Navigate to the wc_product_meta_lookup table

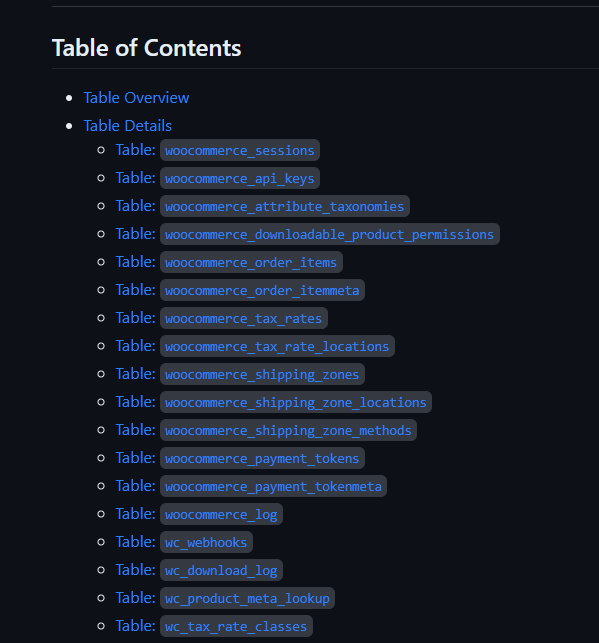[x=225, y=598]
